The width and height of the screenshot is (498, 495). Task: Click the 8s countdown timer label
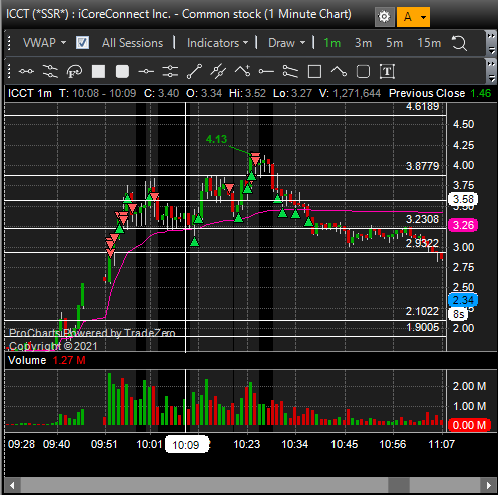(459, 314)
